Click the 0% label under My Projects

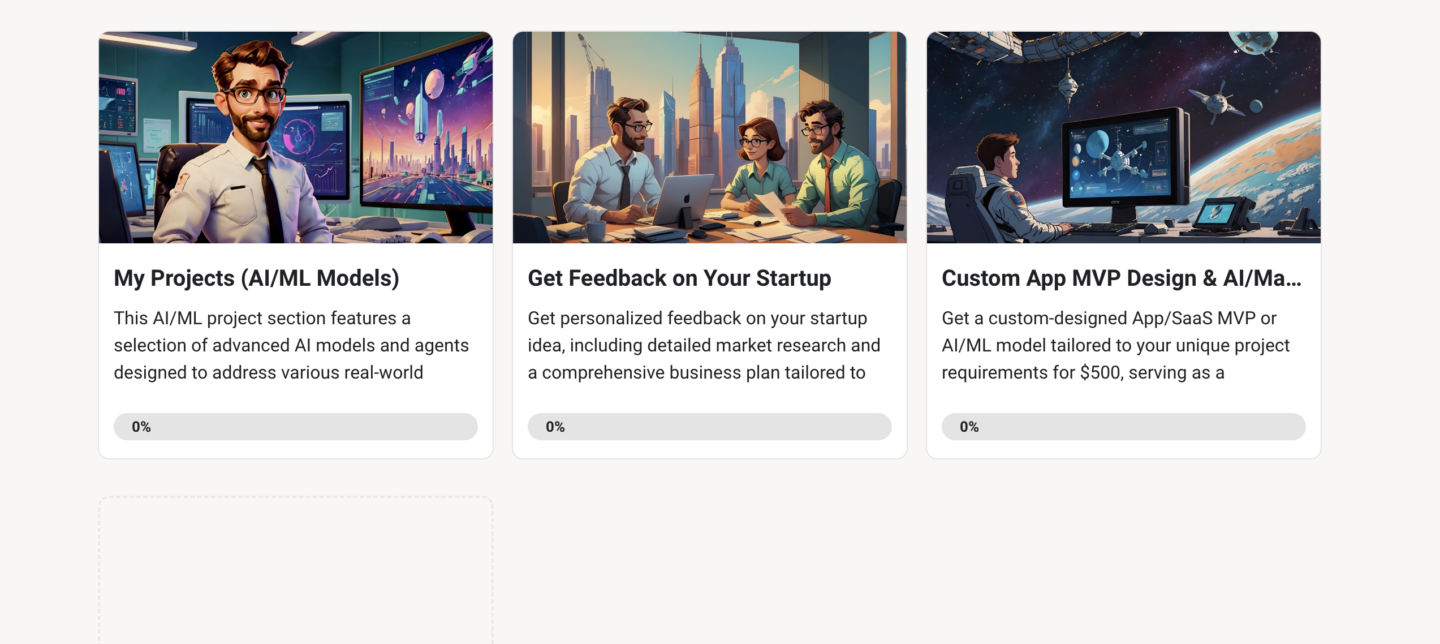tap(141, 427)
